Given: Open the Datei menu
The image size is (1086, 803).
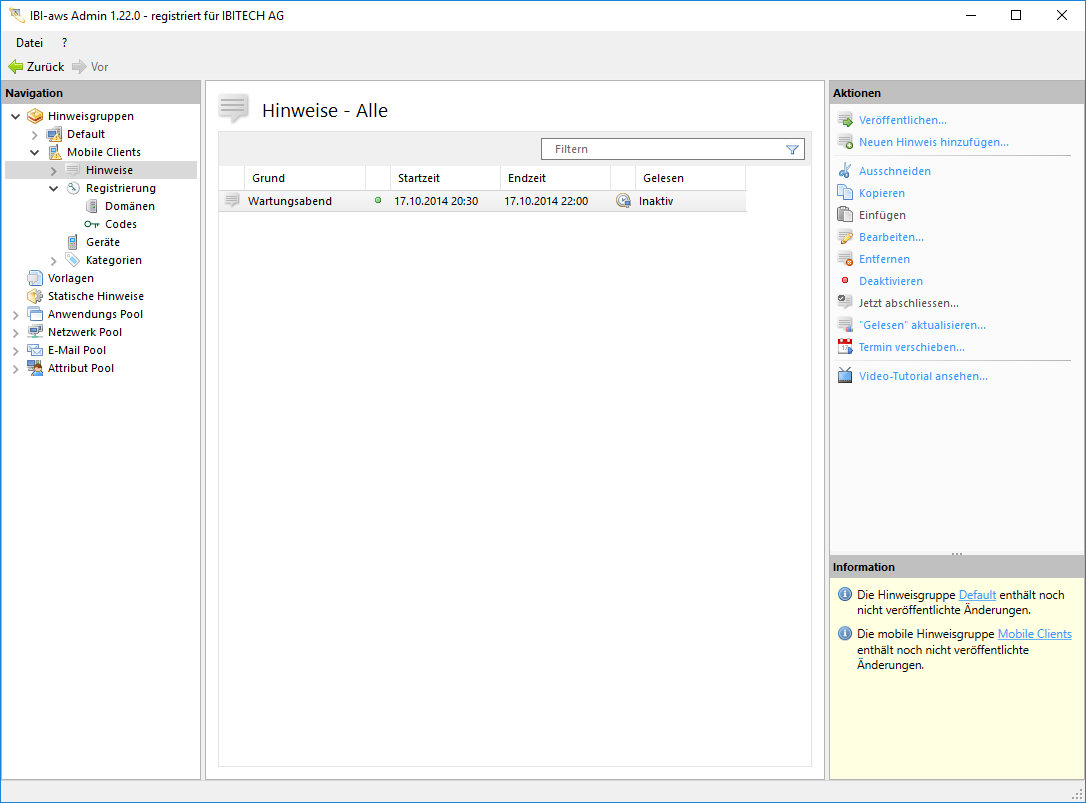Looking at the screenshot, I should tap(29, 43).
